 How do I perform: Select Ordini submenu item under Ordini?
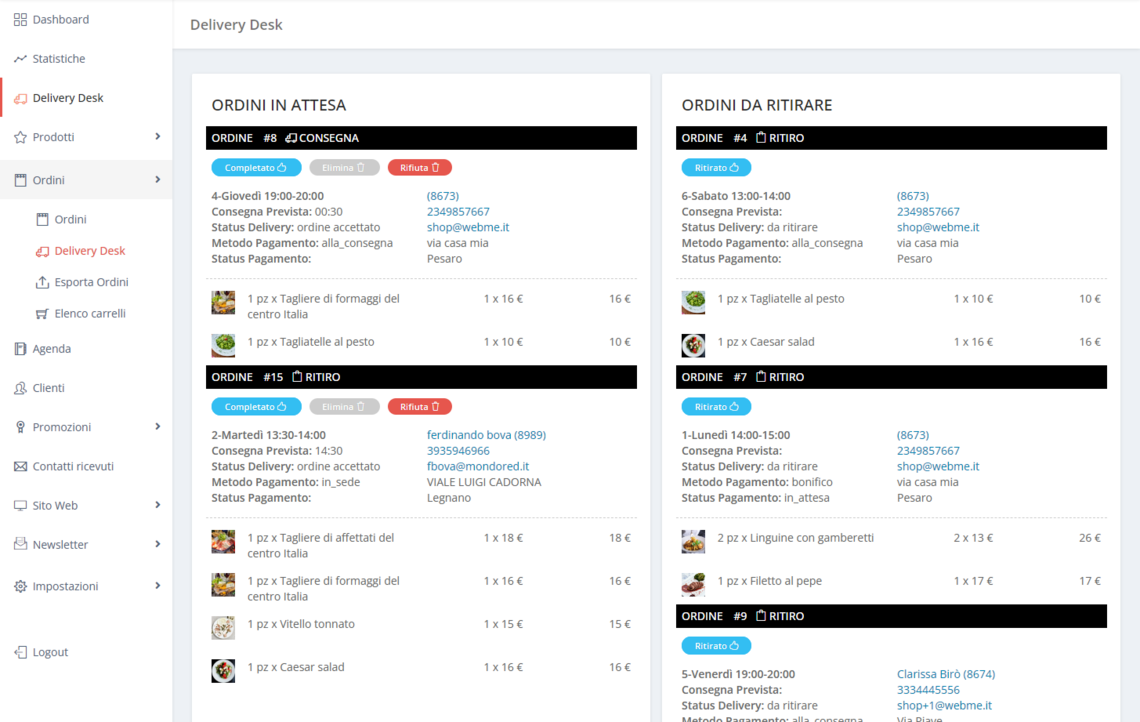point(70,219)
